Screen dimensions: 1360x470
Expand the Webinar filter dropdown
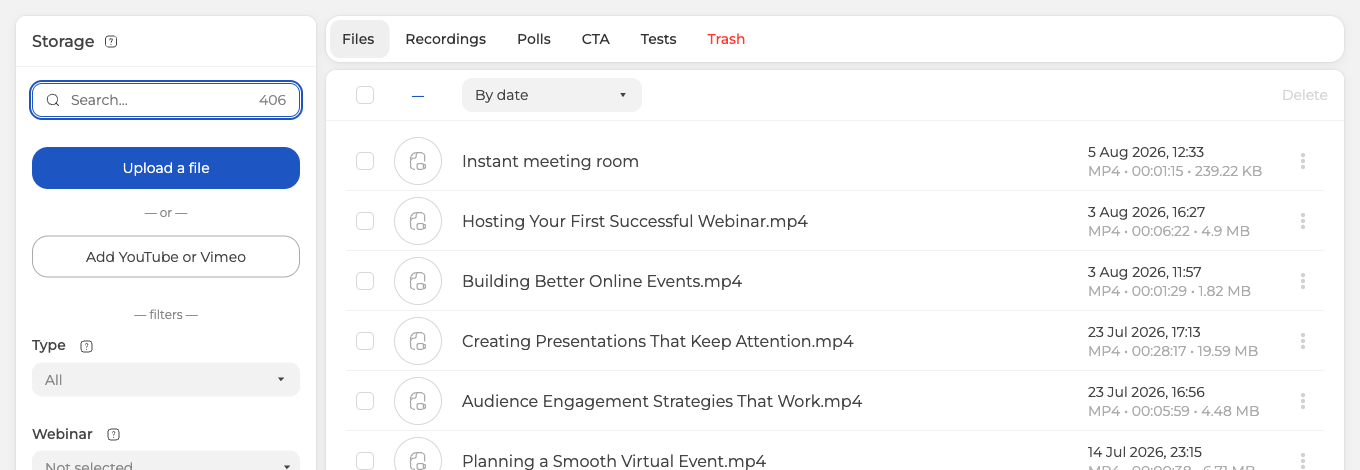click(166, 461)
